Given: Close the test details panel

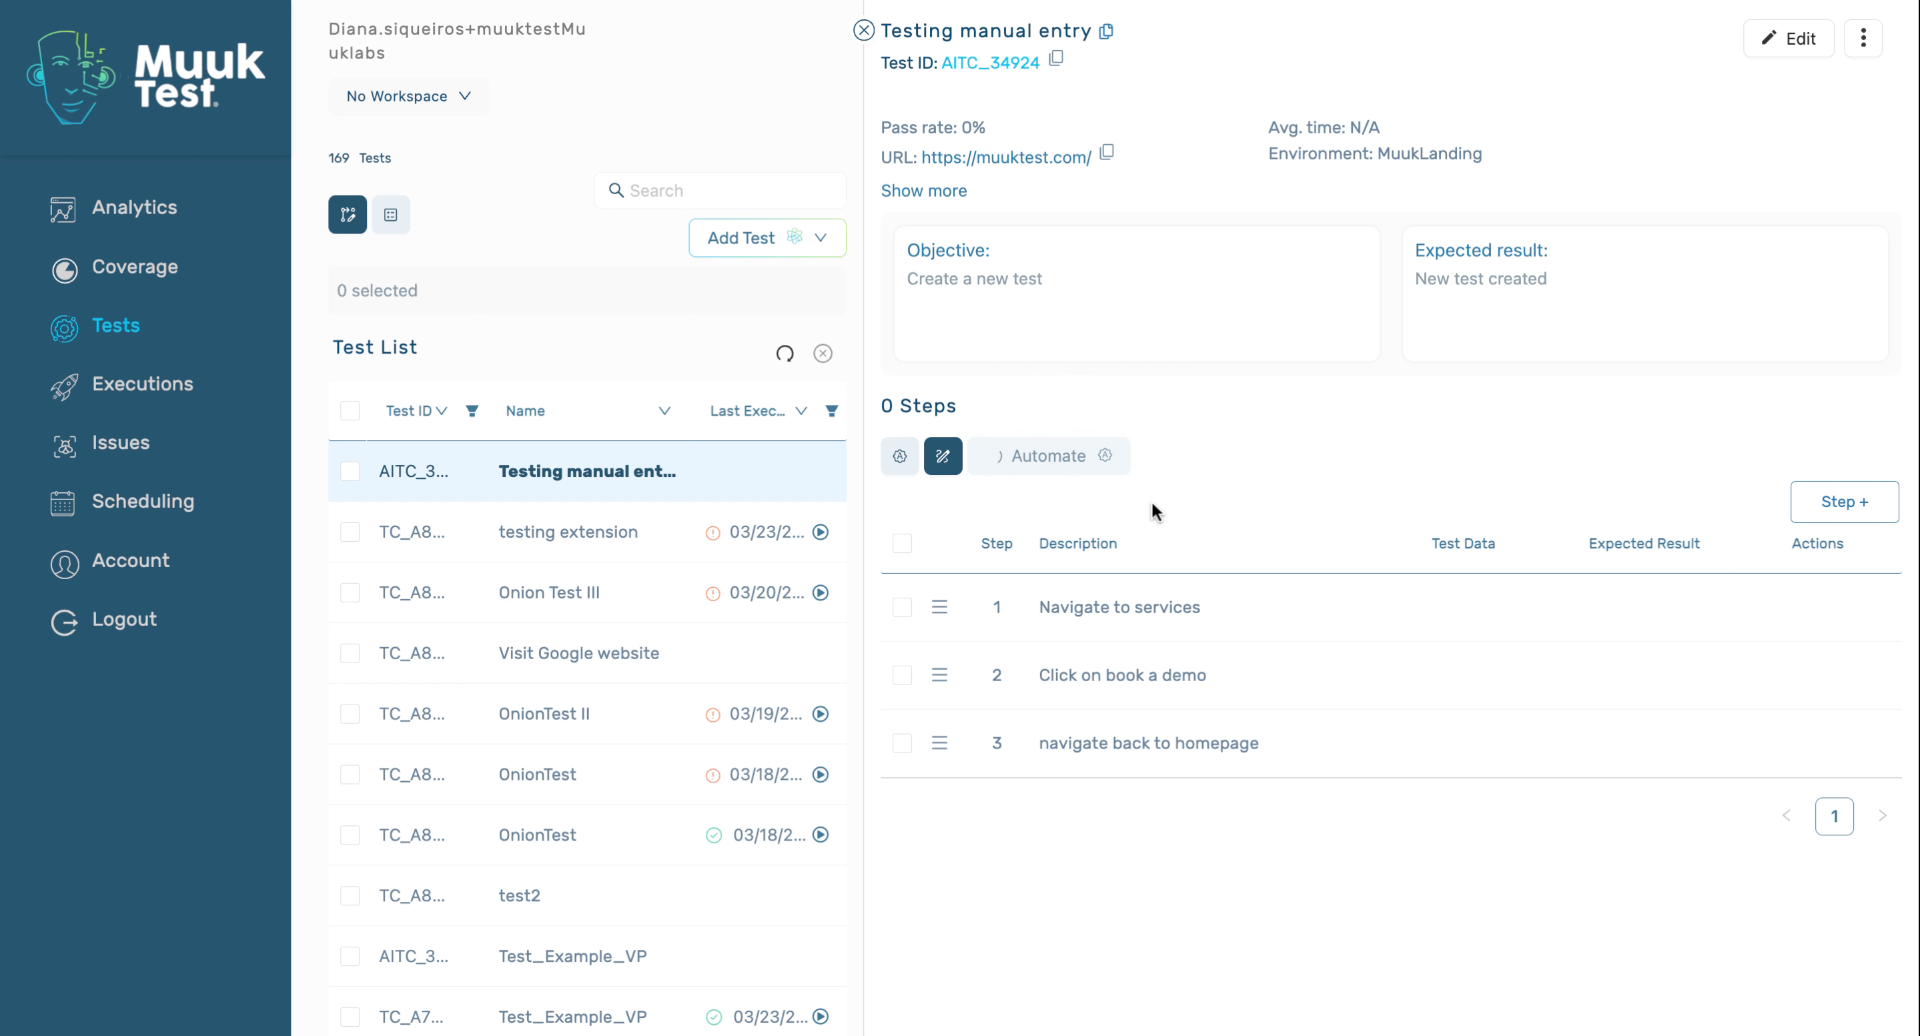Looking at the screenshot, I should (x=864, y=31).
